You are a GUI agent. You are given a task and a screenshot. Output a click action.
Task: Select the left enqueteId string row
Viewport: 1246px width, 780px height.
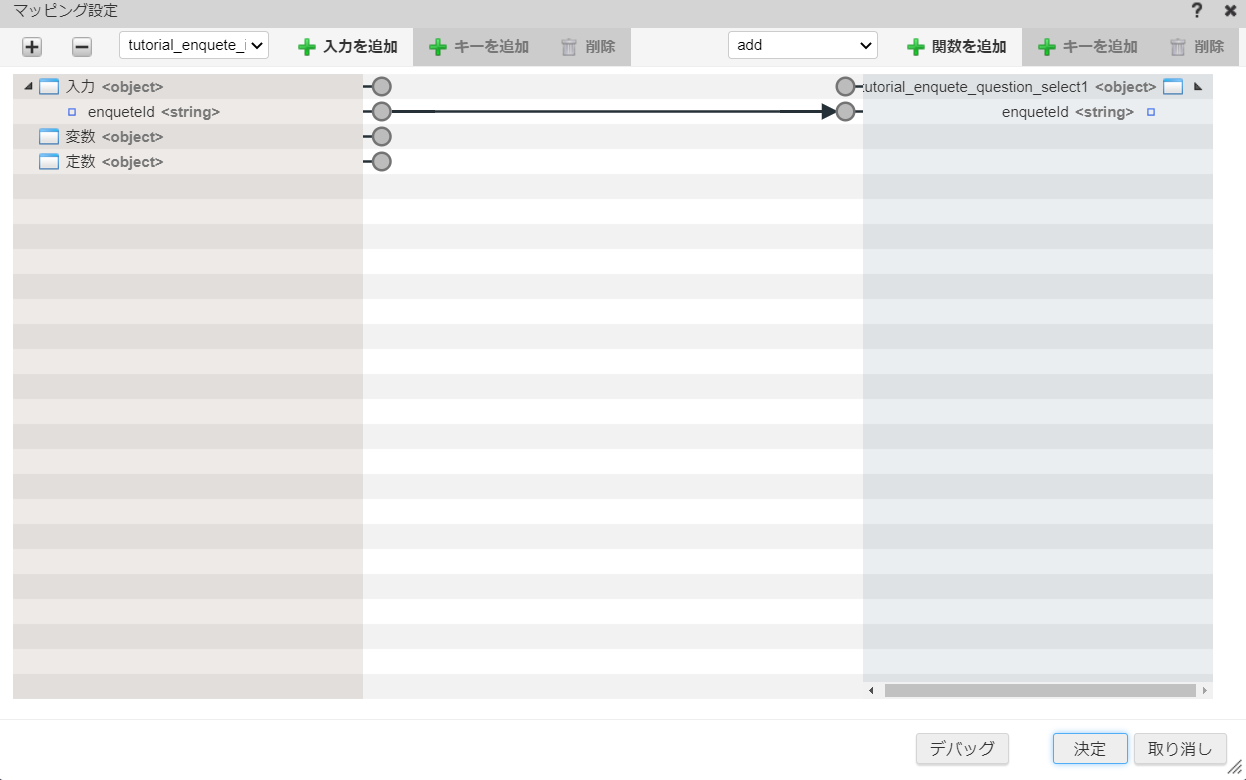click(188, 112)
